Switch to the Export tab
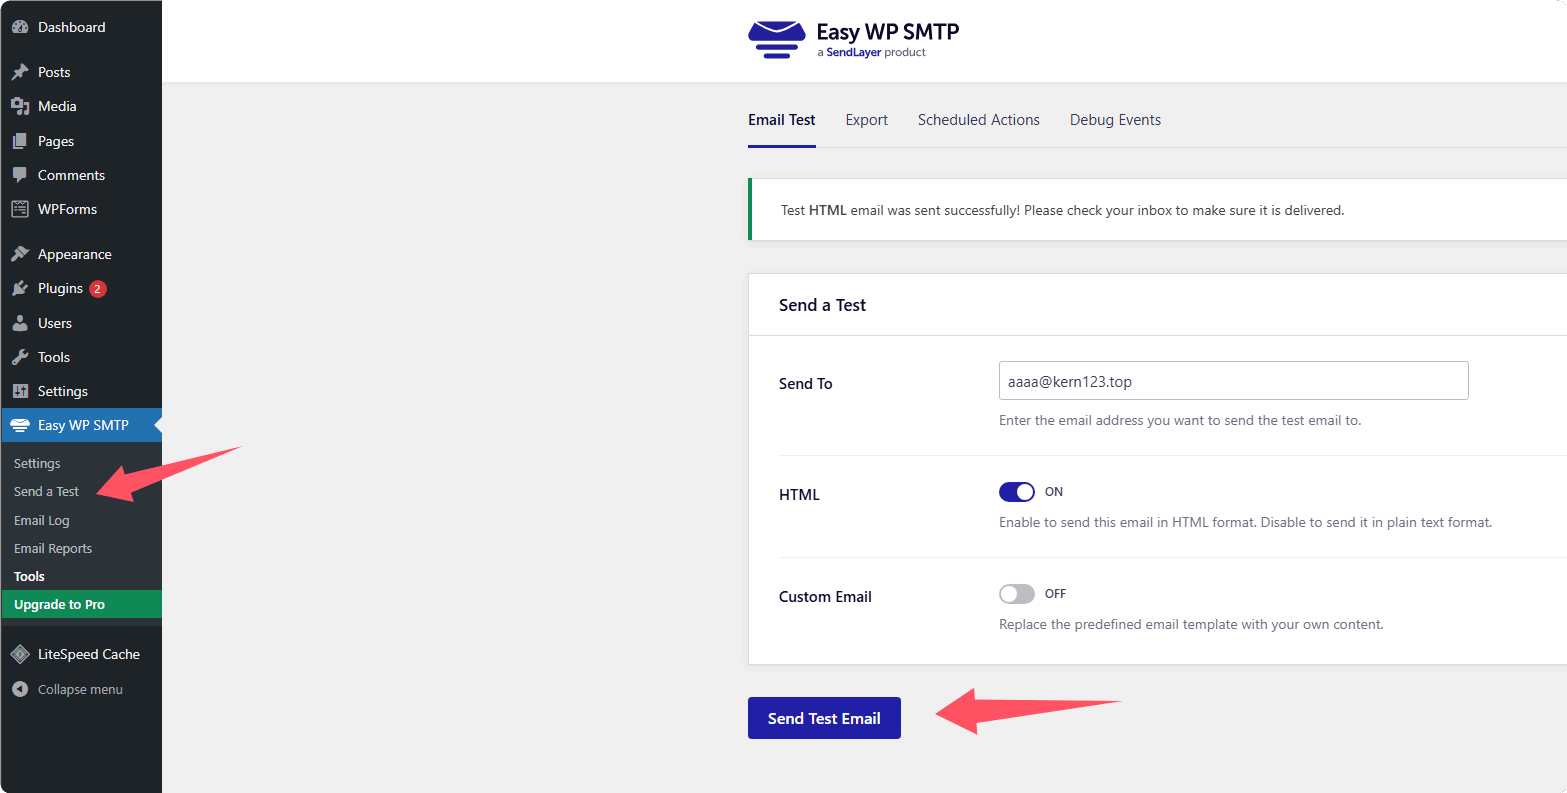The height and width of the screenshot is (793, 1567). tap(866, 120)
